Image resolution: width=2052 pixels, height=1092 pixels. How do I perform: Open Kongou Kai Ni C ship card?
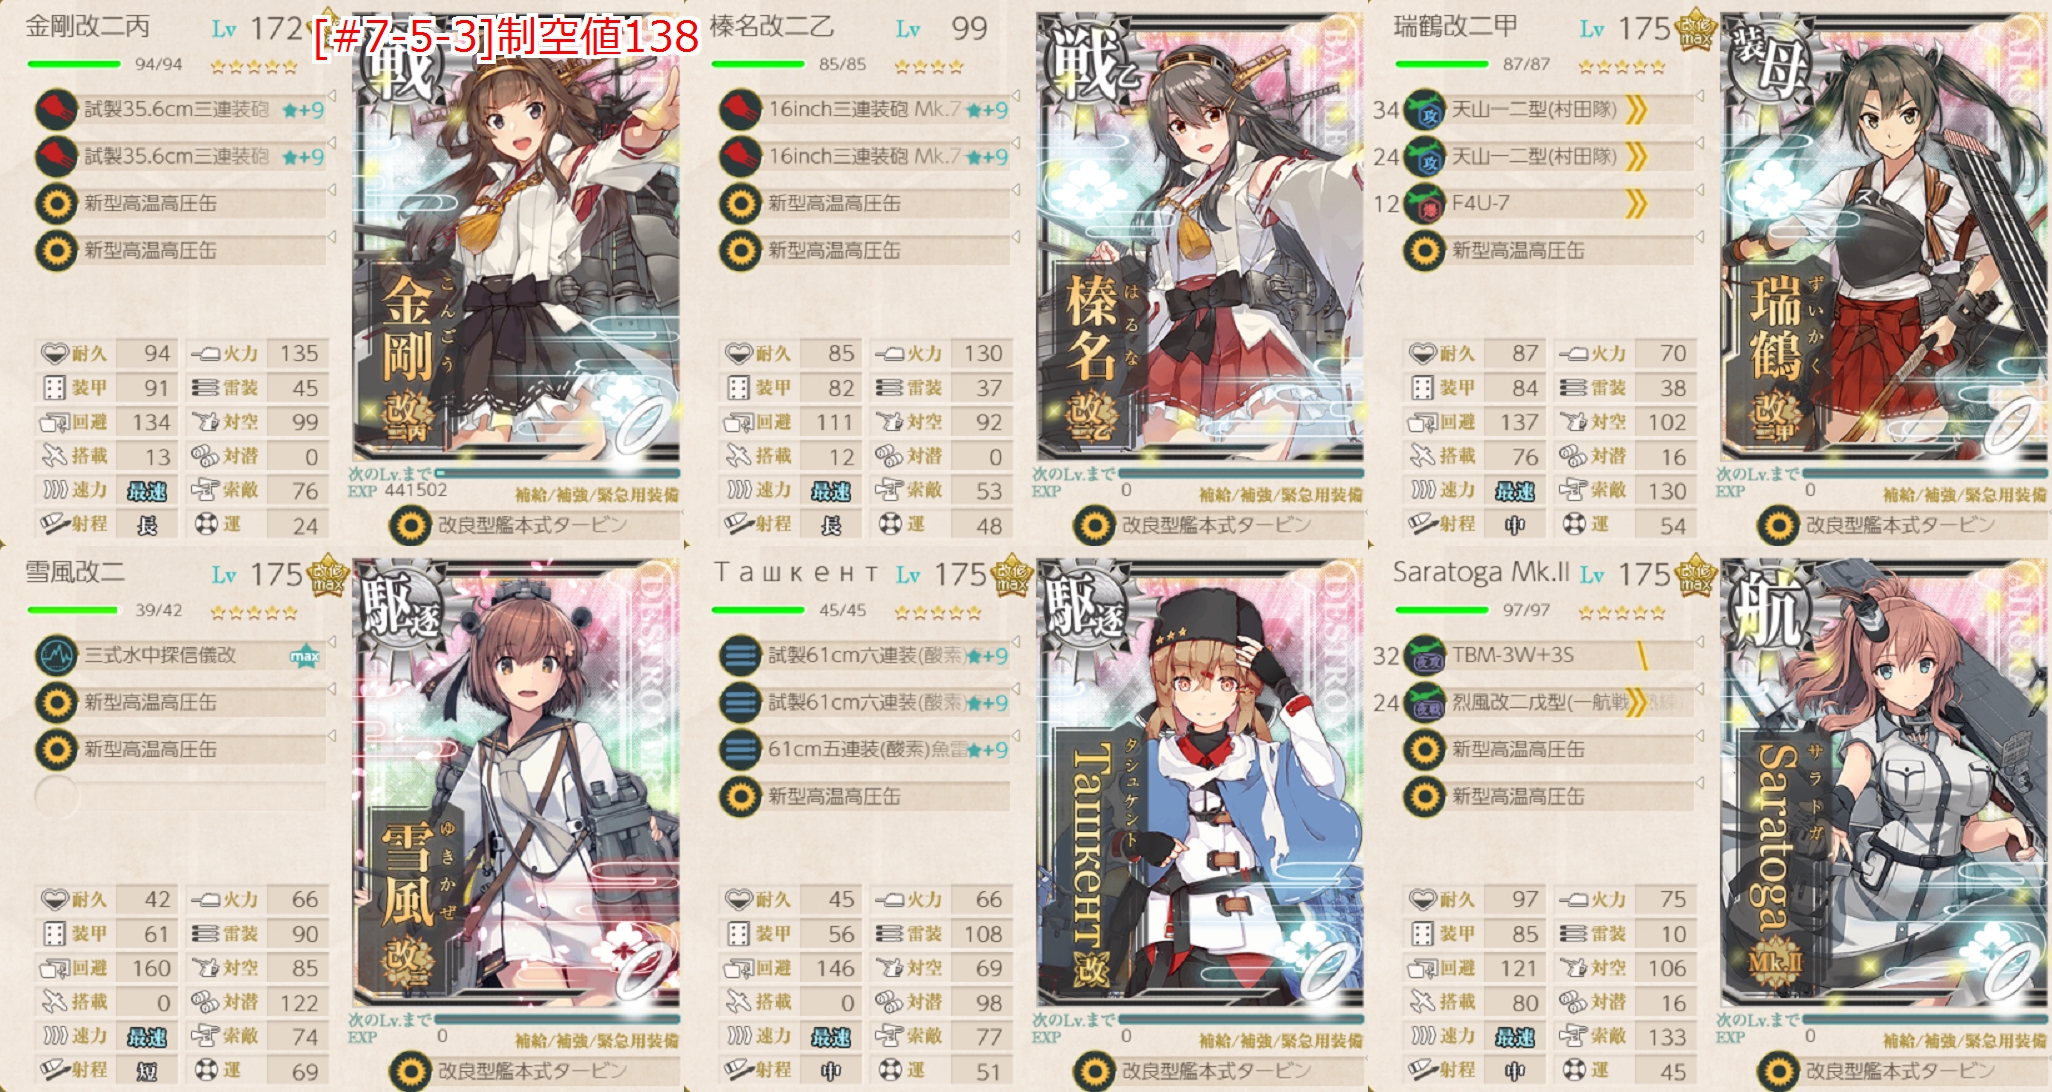point(516,240)
